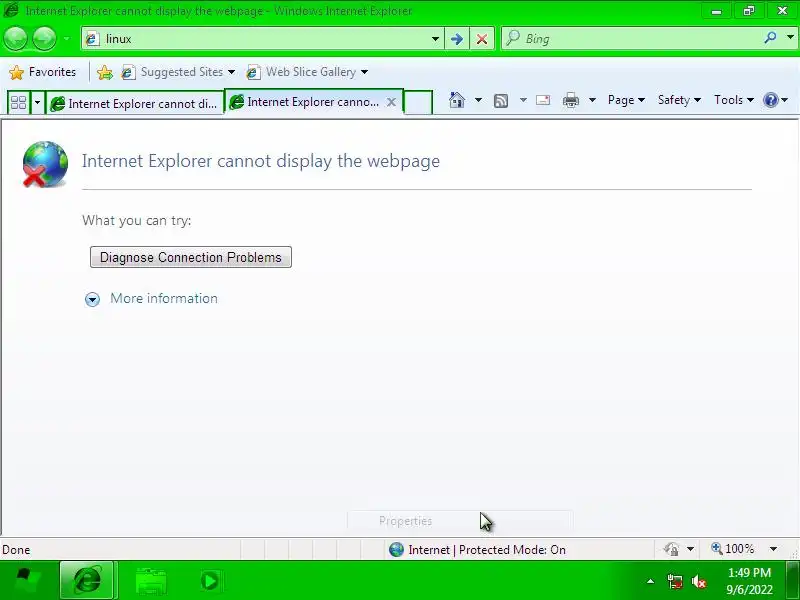The image size is (800, 600).
Task: Click the muted volume tray icon
Action: pos(698,581)
